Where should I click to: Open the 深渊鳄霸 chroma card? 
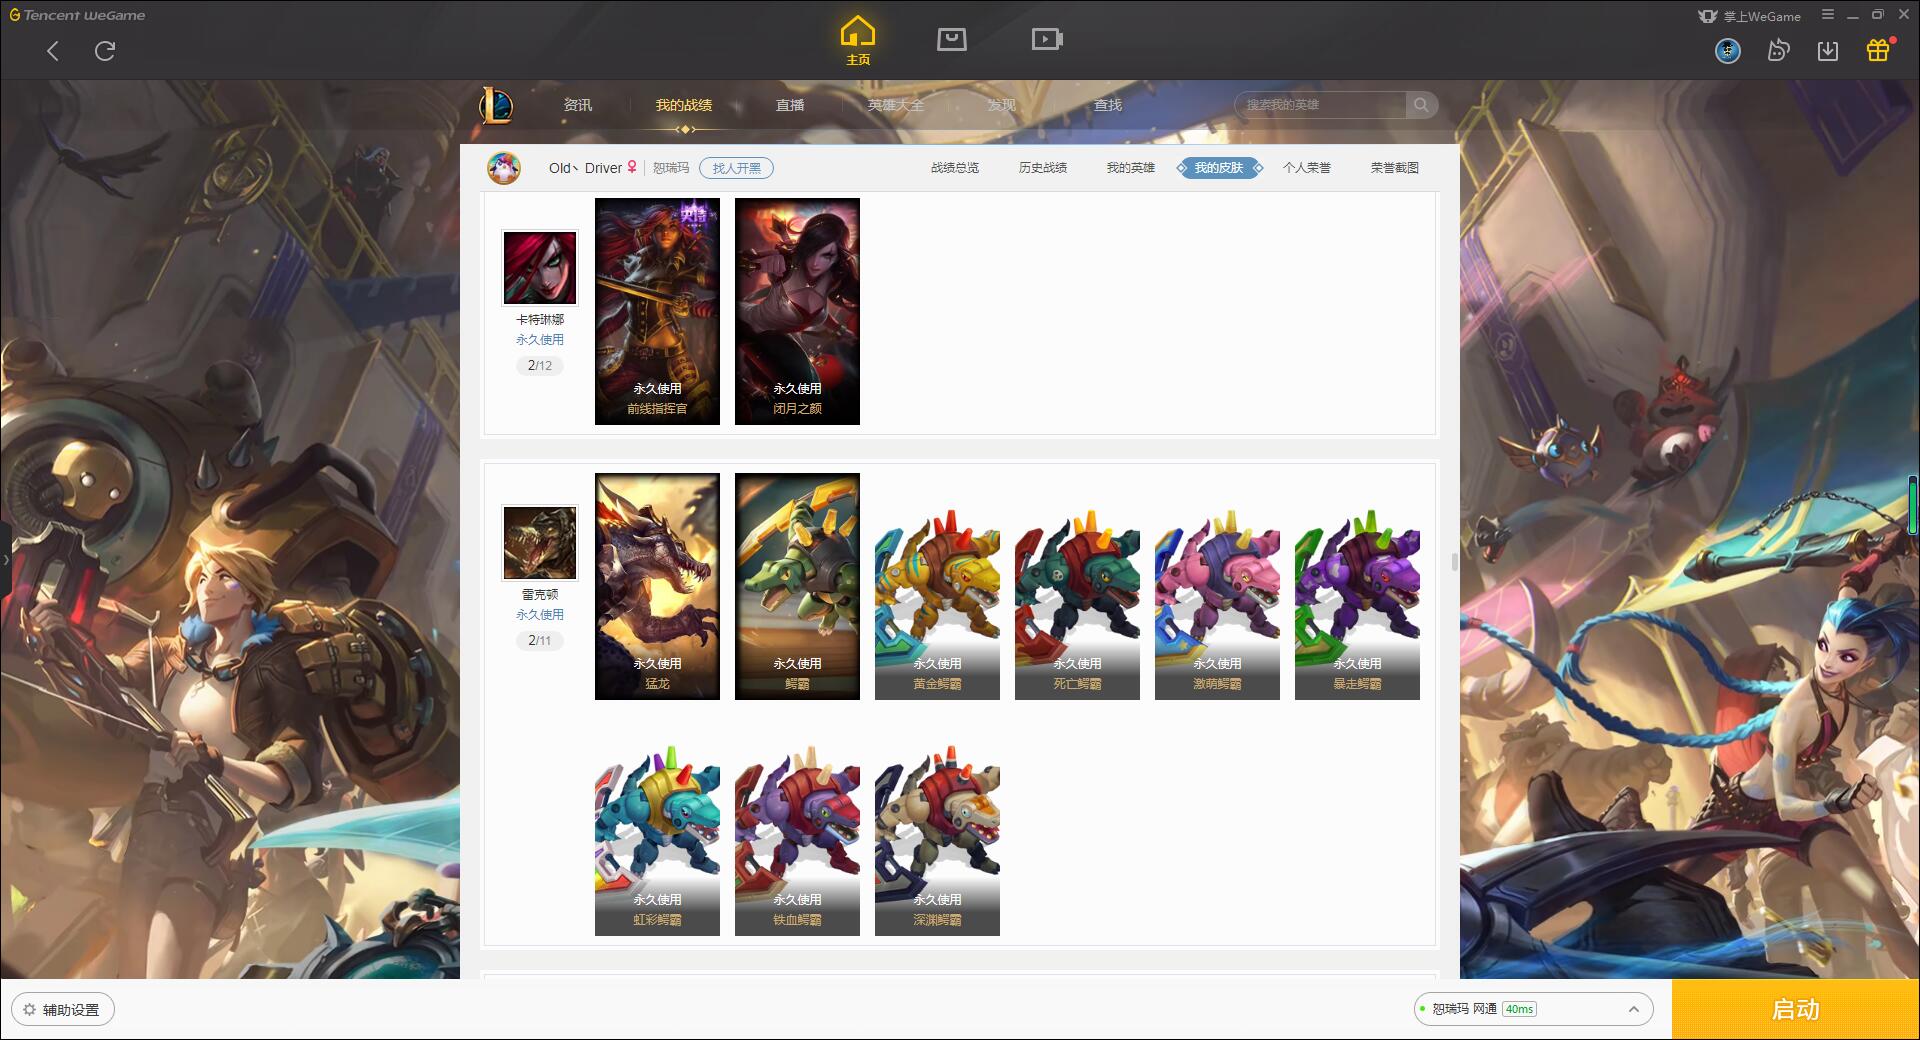[x=937, y=840]
